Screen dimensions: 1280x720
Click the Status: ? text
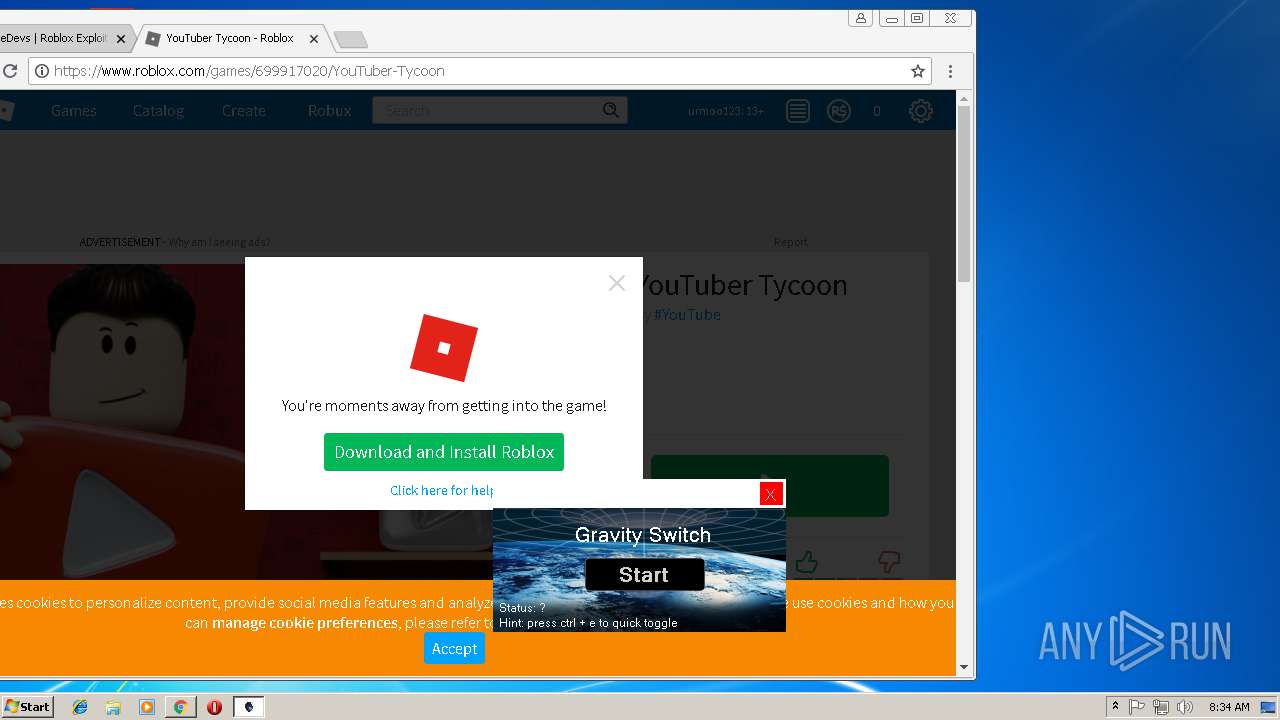[x=522, y=608]
